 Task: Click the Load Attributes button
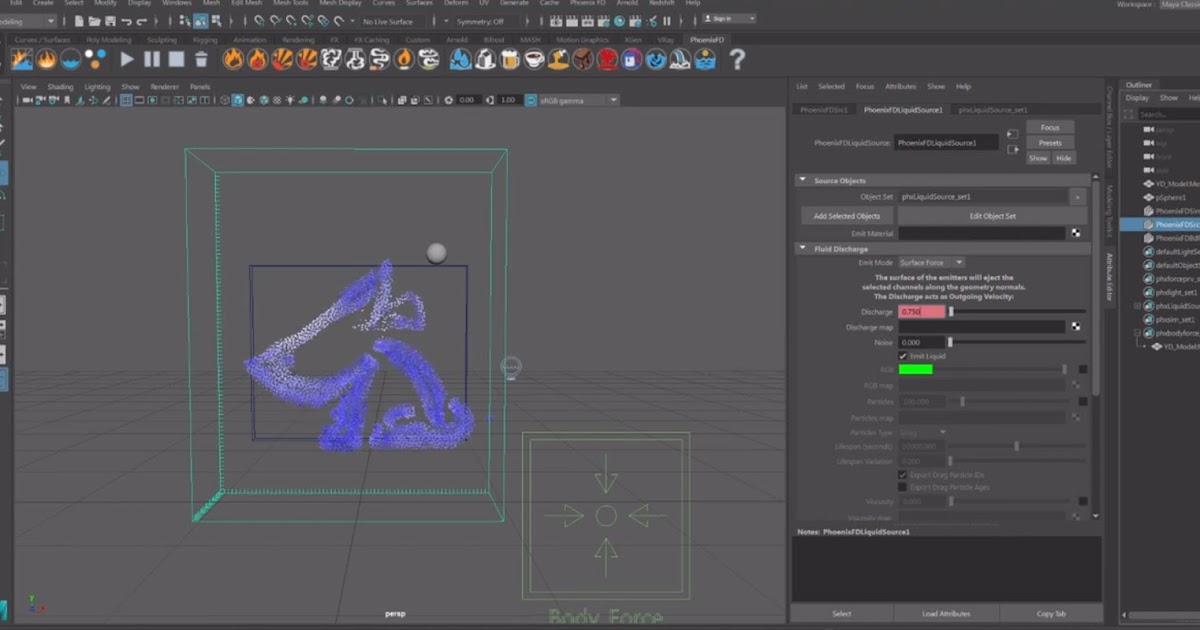[946, 614]
